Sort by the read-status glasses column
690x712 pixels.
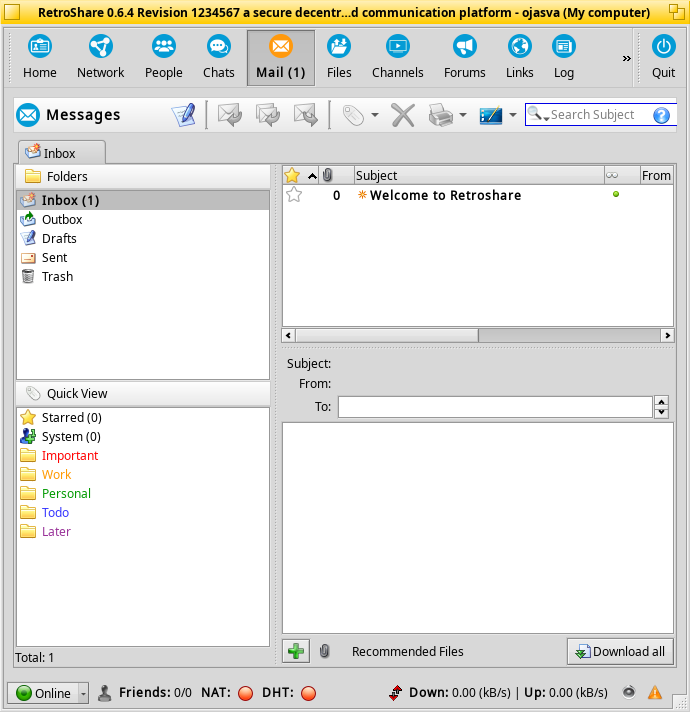click(x=622, y=175)
